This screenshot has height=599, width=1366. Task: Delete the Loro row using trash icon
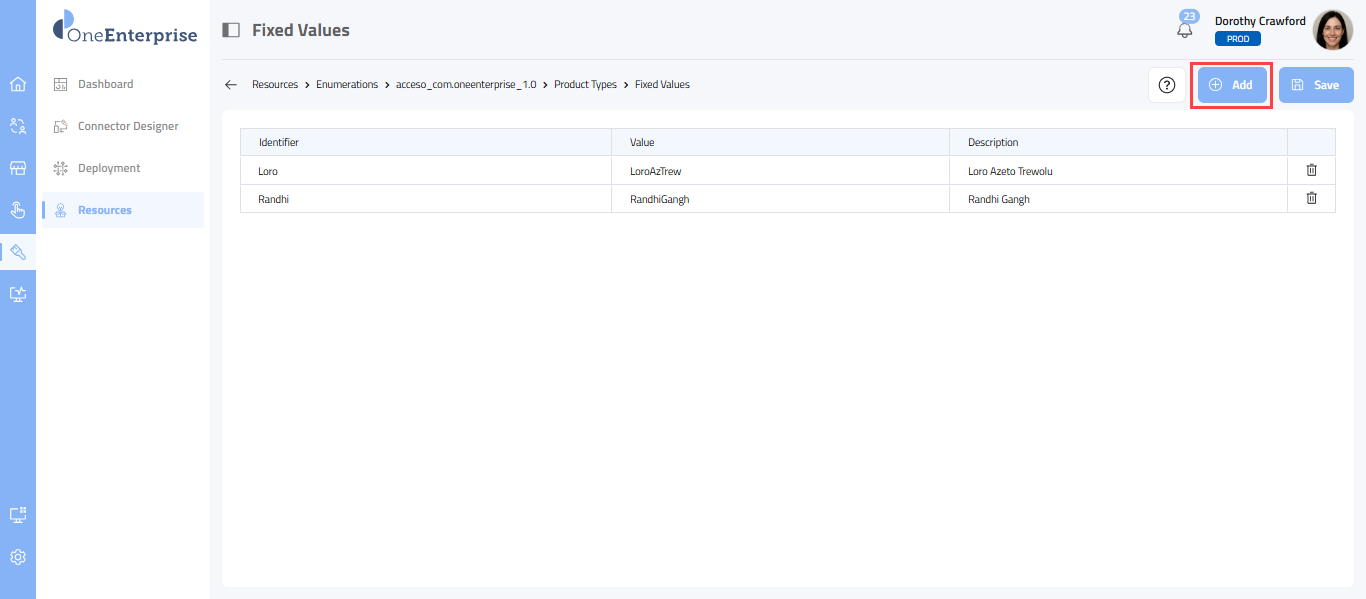[1311, 171]
